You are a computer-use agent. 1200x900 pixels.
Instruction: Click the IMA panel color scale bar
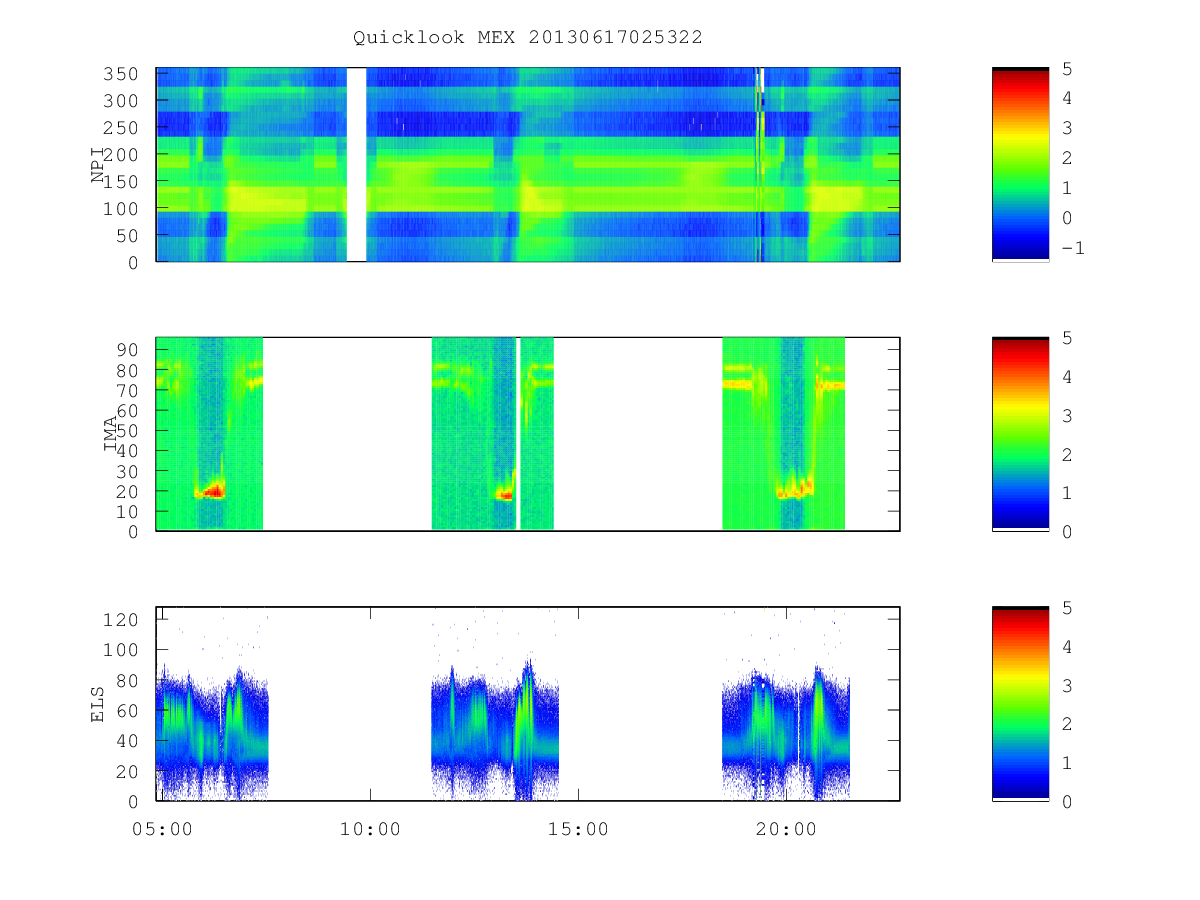click(x=1020, y=434)
